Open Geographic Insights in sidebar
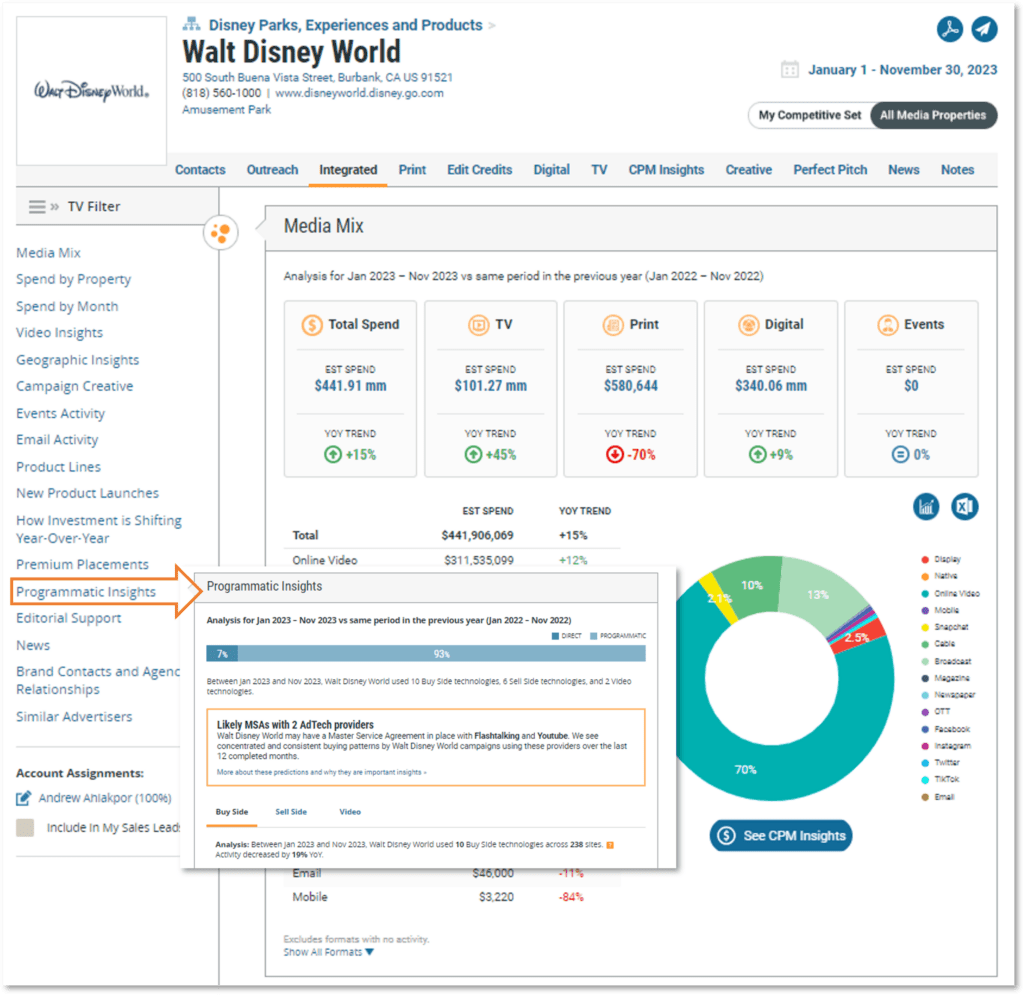This screenshot has width=1024, height=995. click(x=78, y=360)
